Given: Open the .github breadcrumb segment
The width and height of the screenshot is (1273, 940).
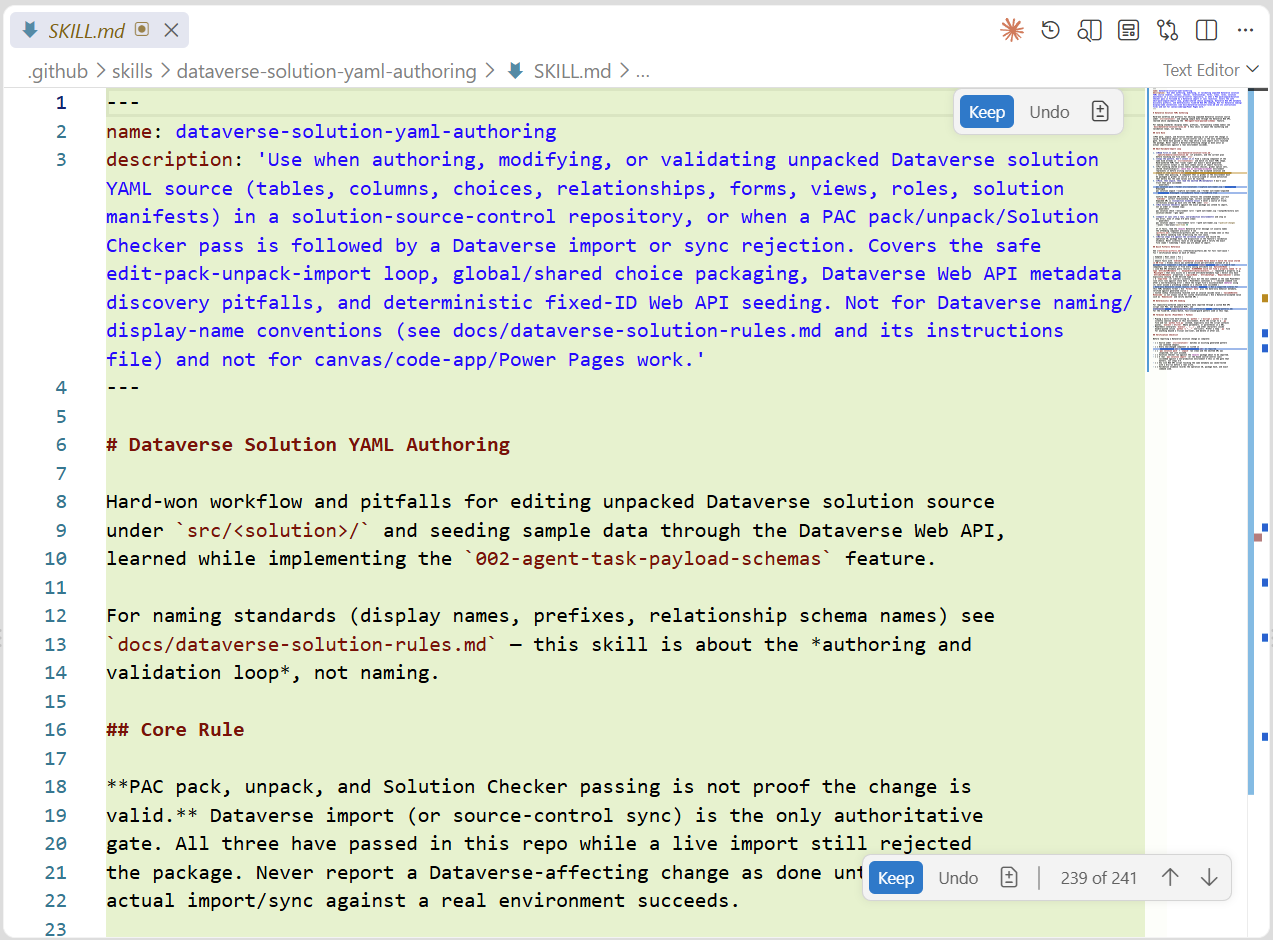Looking at the screenshot, I should click(x=58, y=71).
